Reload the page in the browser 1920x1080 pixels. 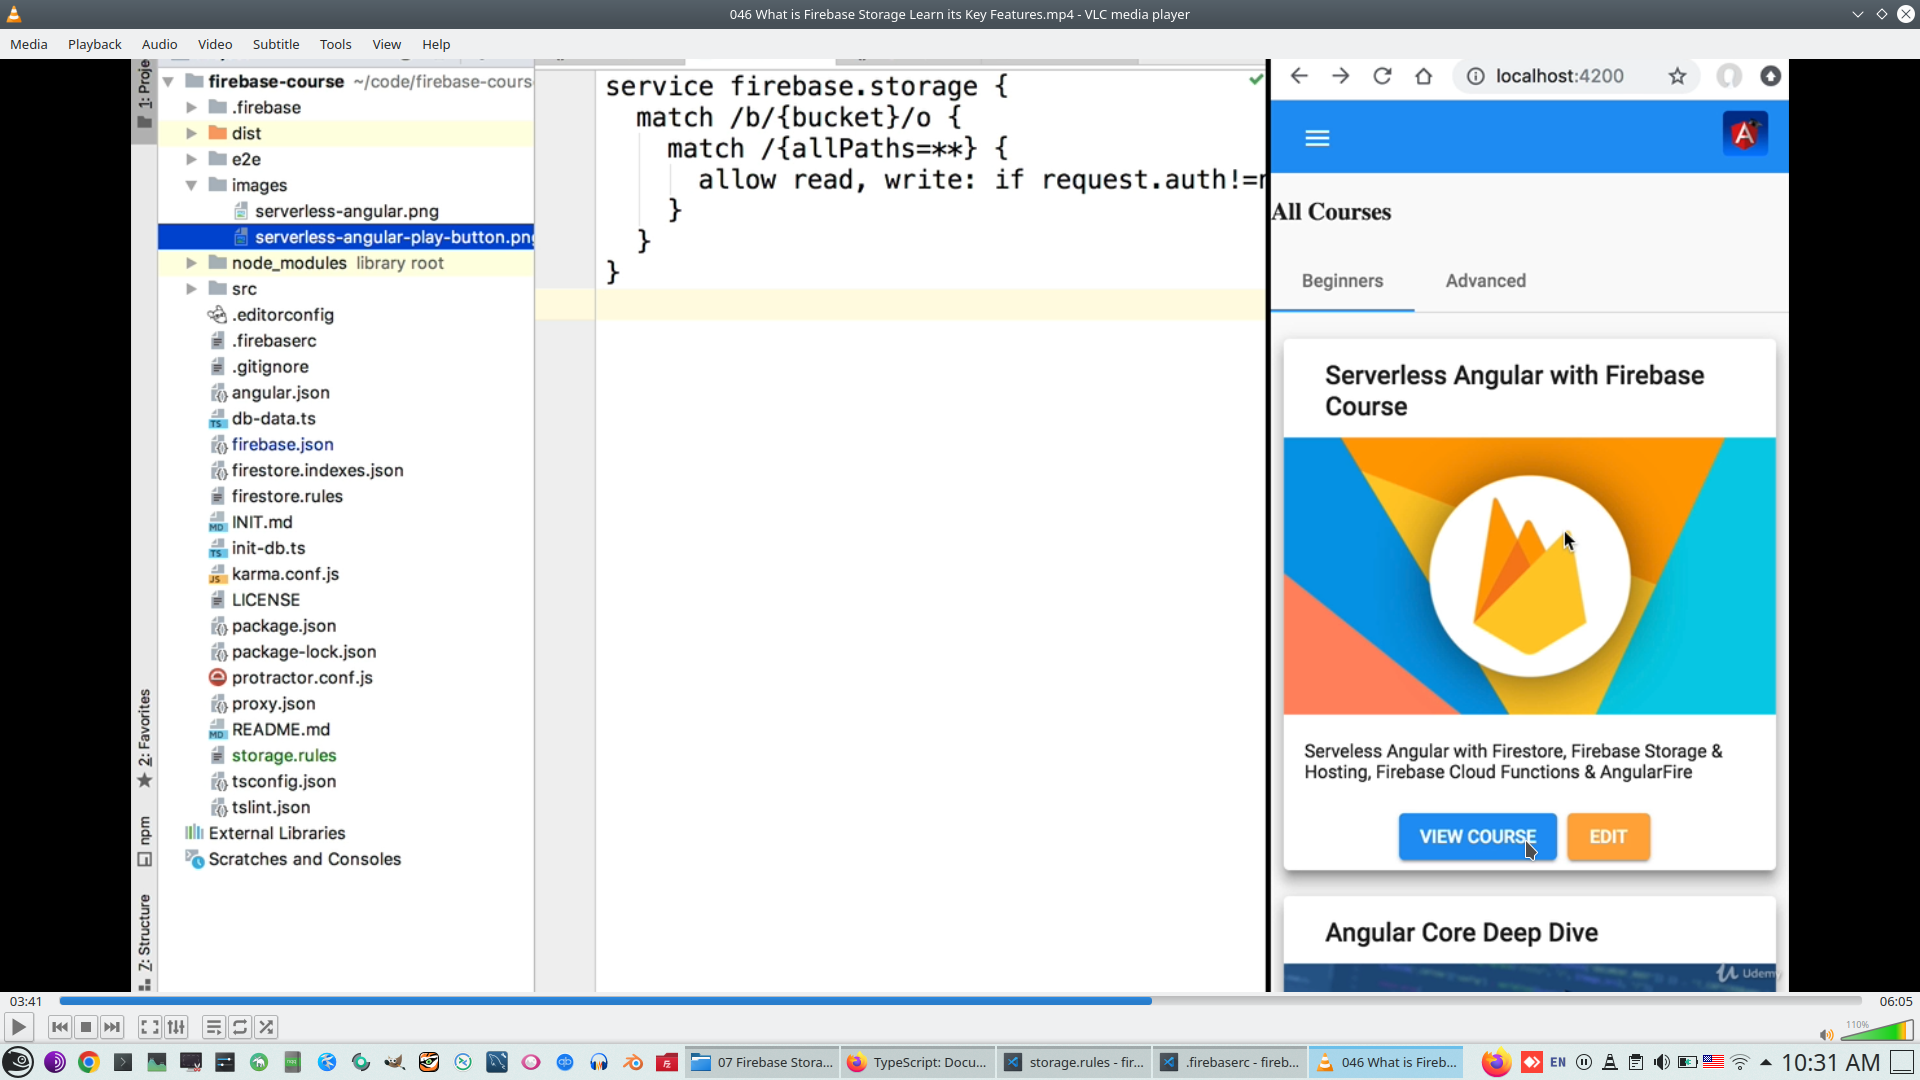tap(1383, 75)
